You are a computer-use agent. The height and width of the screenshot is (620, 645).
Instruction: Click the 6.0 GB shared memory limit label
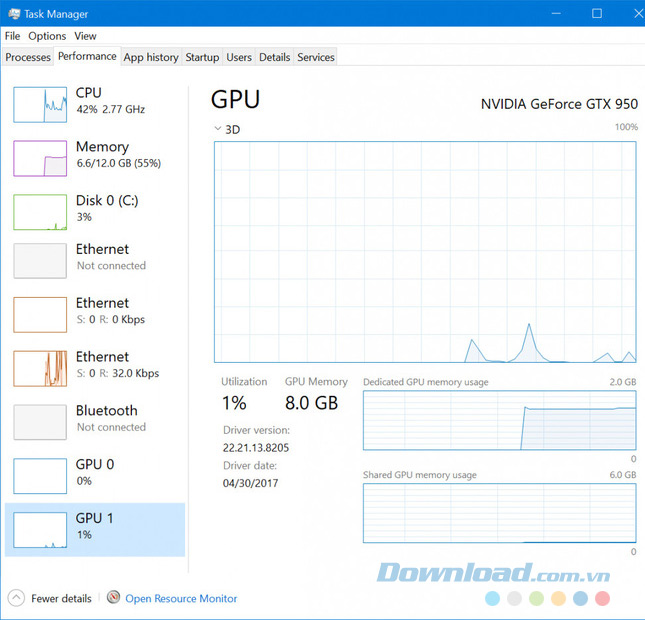pos(623,475)
